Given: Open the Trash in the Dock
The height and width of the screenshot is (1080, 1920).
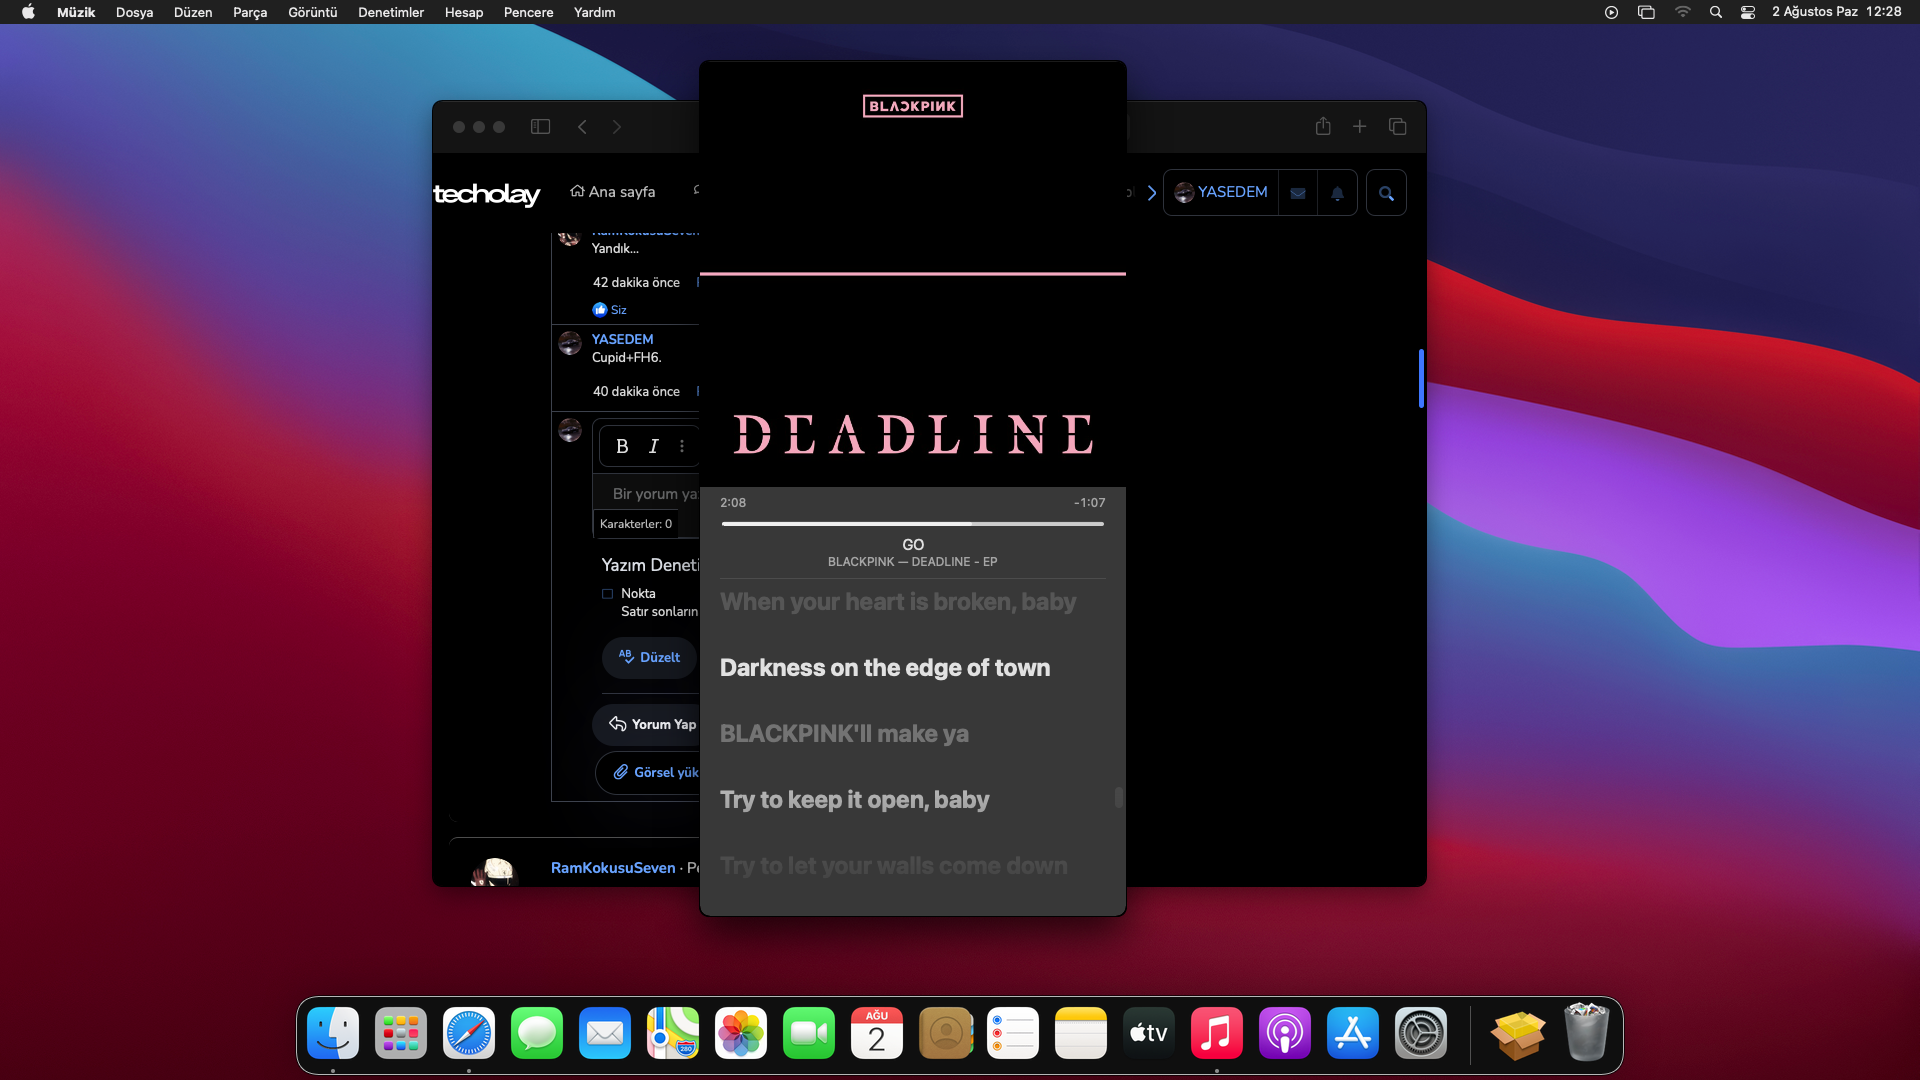Looking at the screenshot, I should [1587, 1033].
